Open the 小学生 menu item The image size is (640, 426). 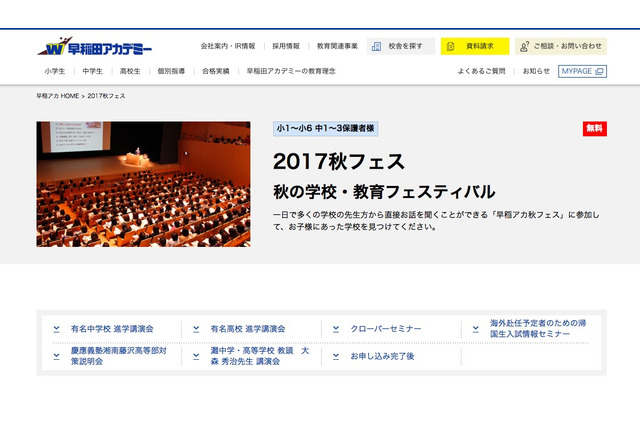pyautogui.click(x=55, y=71)
